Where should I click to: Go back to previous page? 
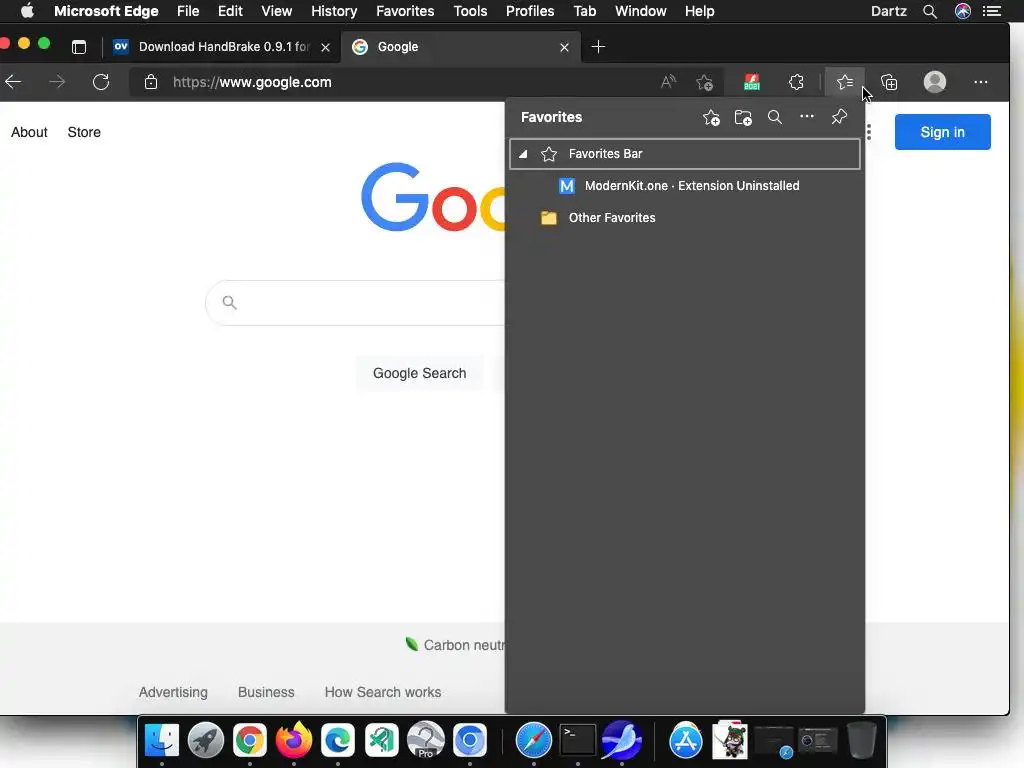(14, 82)
